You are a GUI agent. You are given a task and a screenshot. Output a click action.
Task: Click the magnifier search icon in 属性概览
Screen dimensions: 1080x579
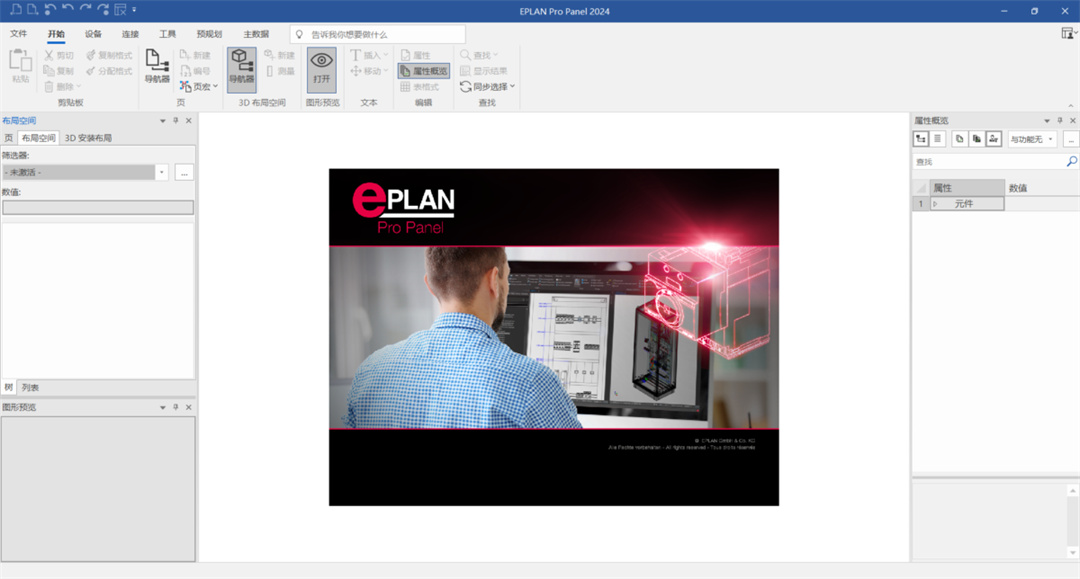[x=1072, y=162]
